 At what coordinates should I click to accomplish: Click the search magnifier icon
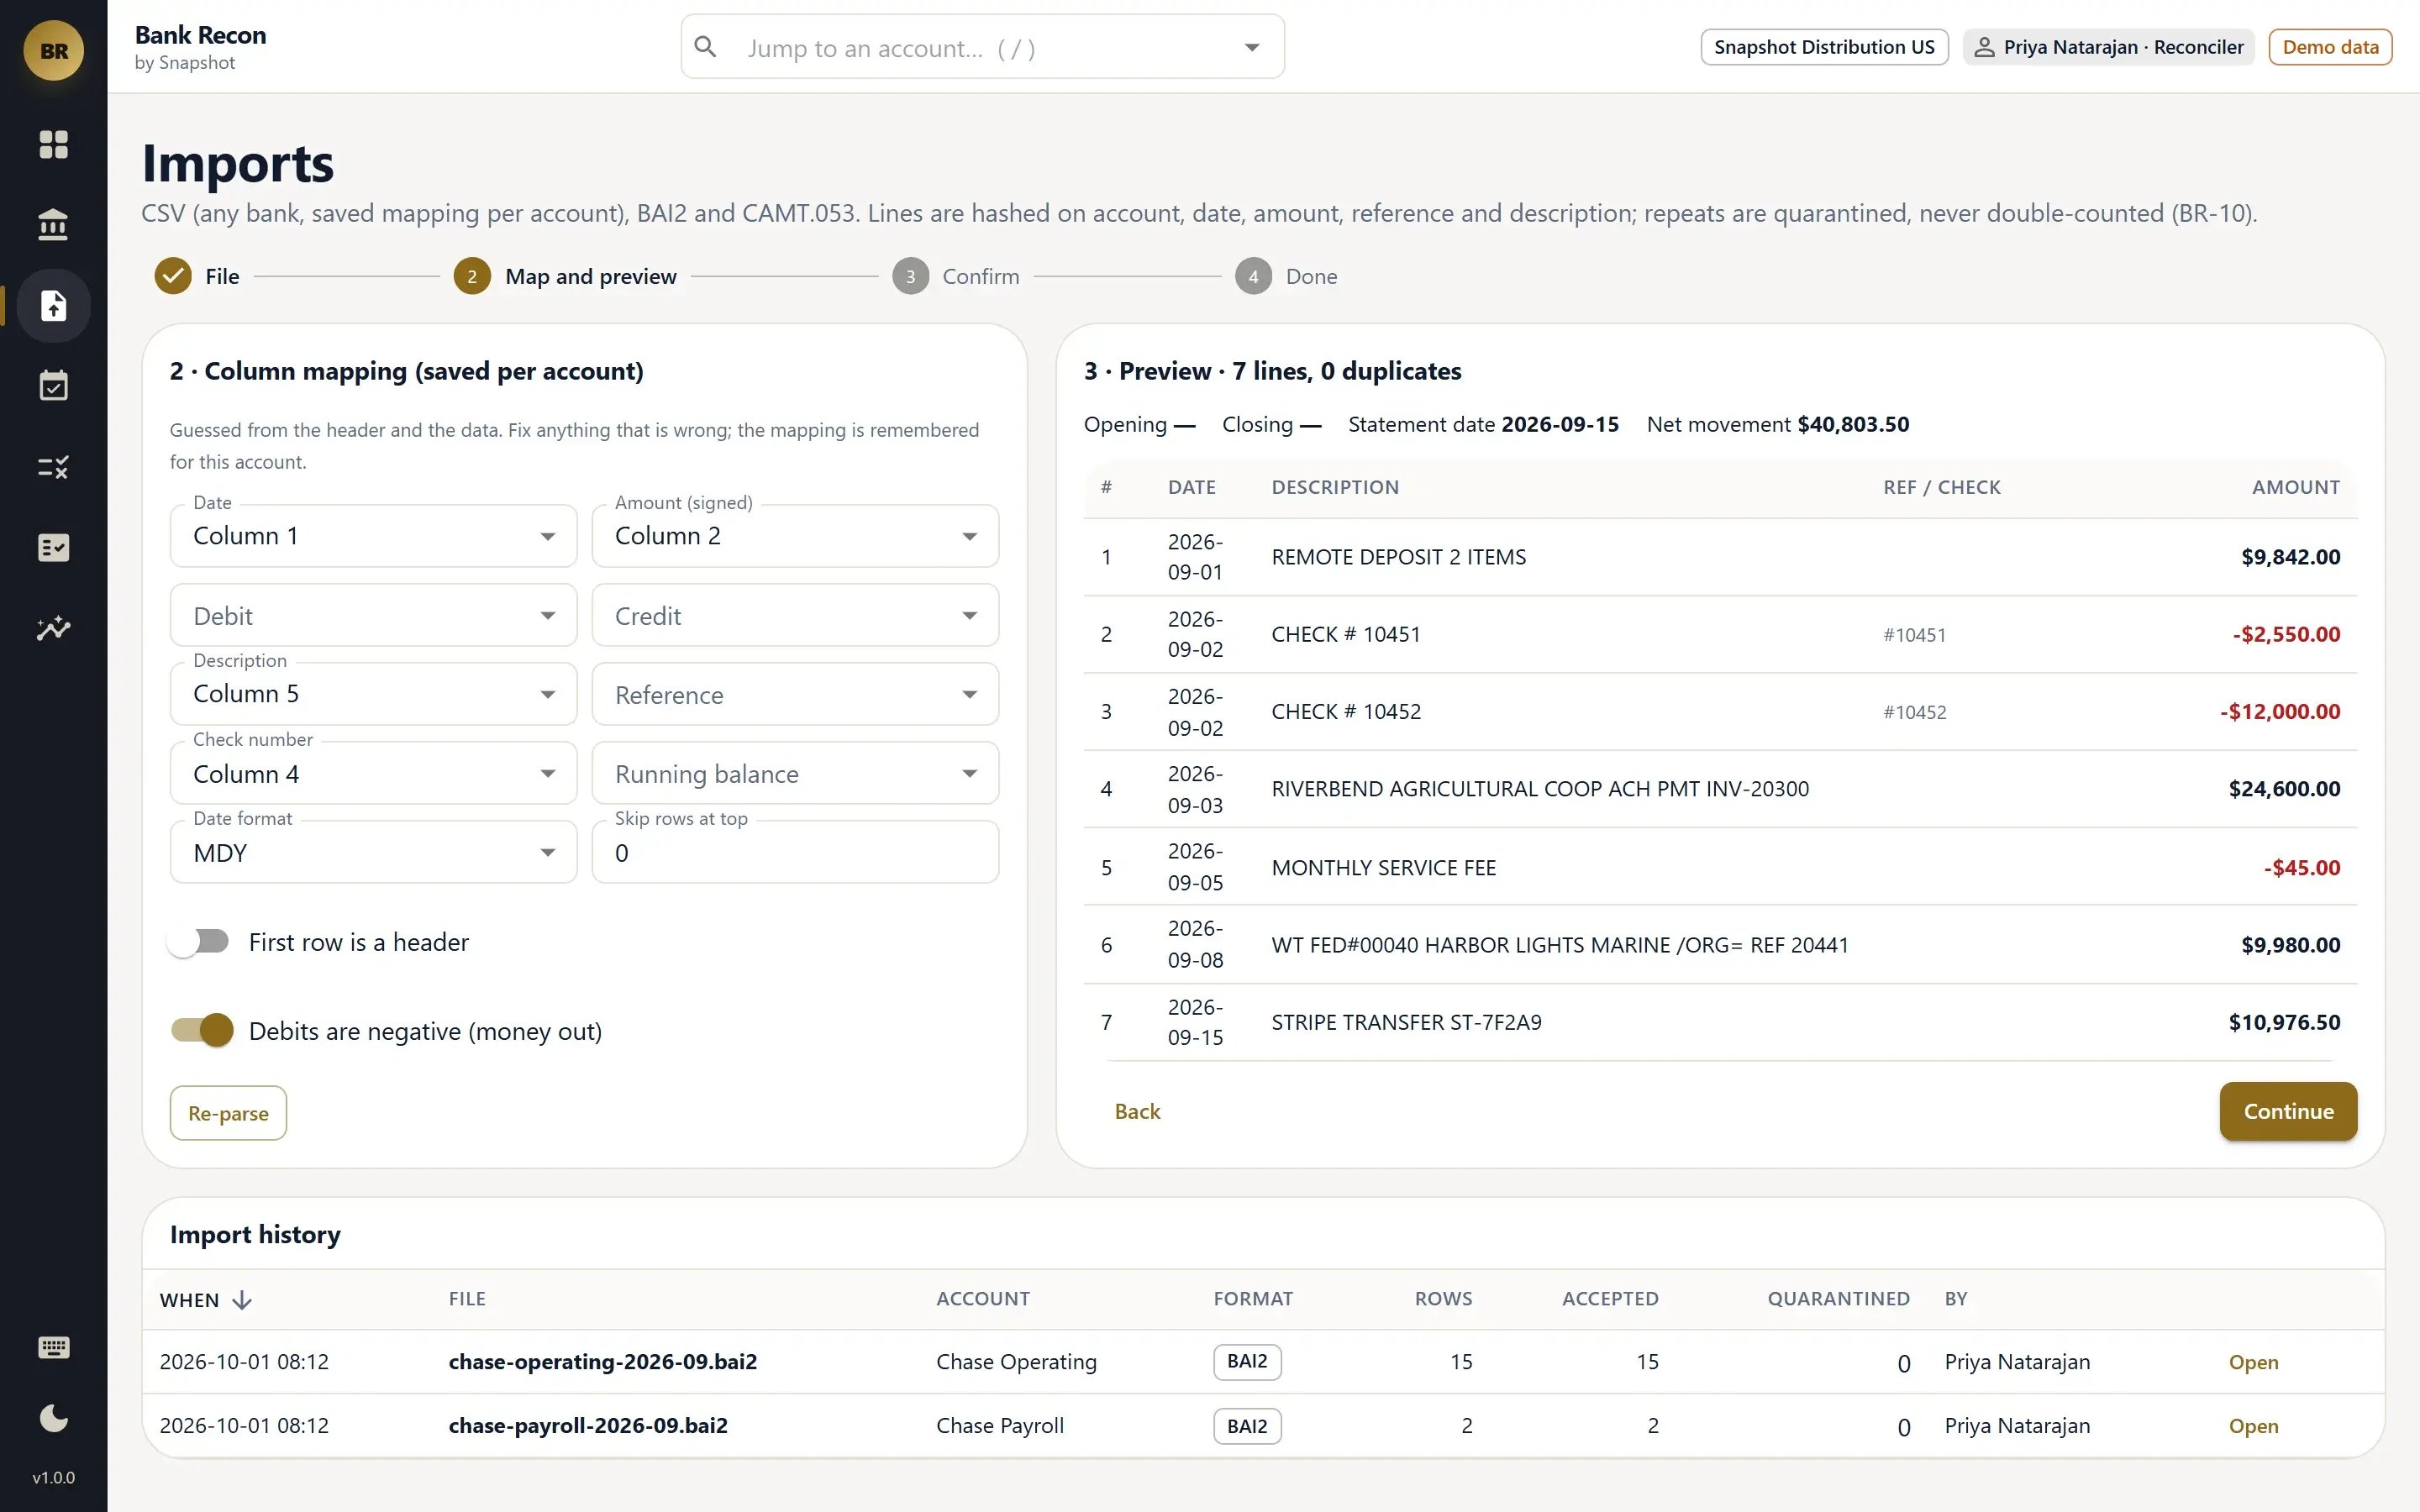coord(705,47)
